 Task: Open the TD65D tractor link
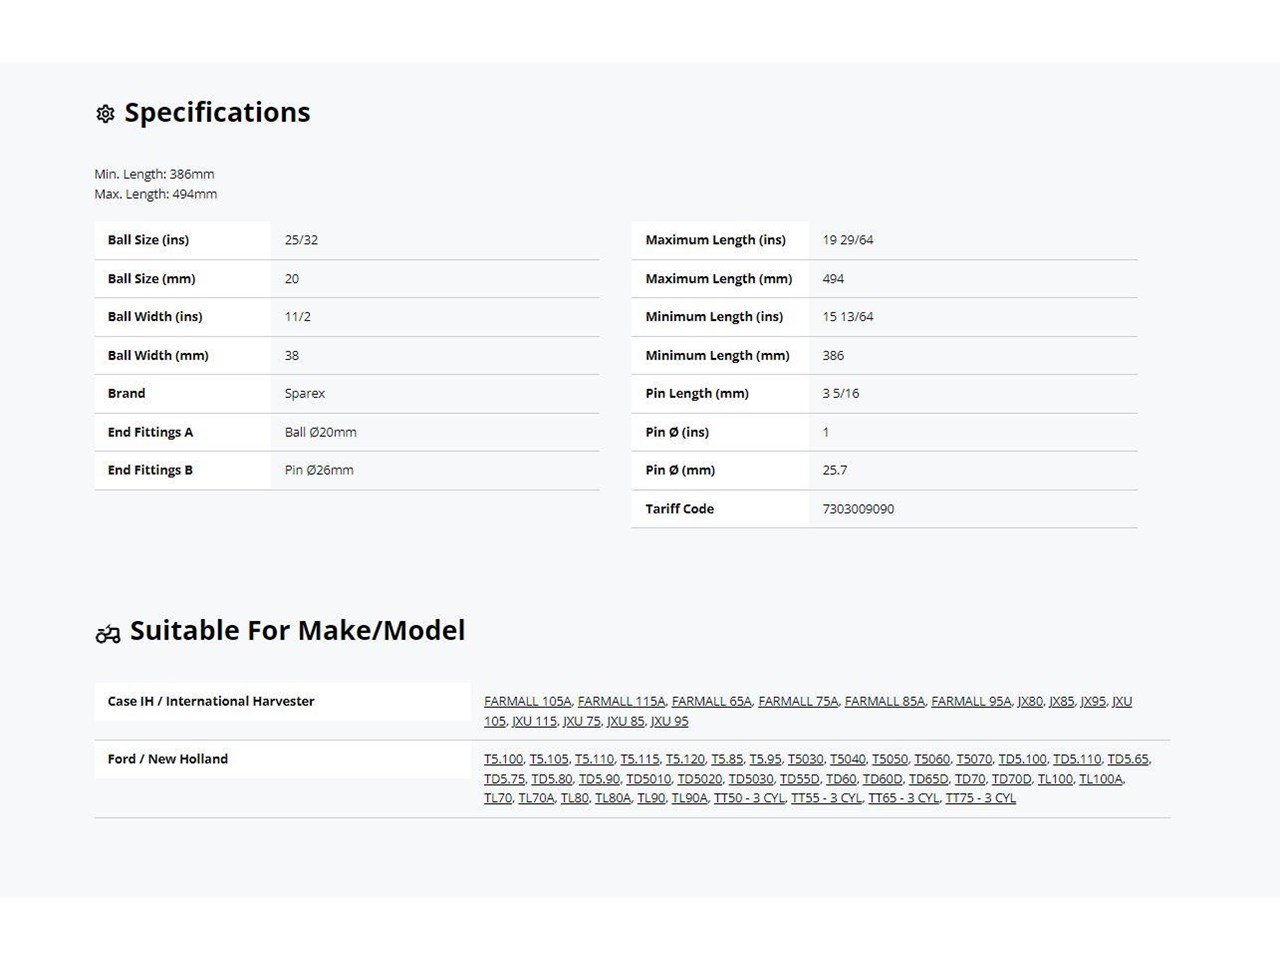pyautogui.click(x=929, y=779)
